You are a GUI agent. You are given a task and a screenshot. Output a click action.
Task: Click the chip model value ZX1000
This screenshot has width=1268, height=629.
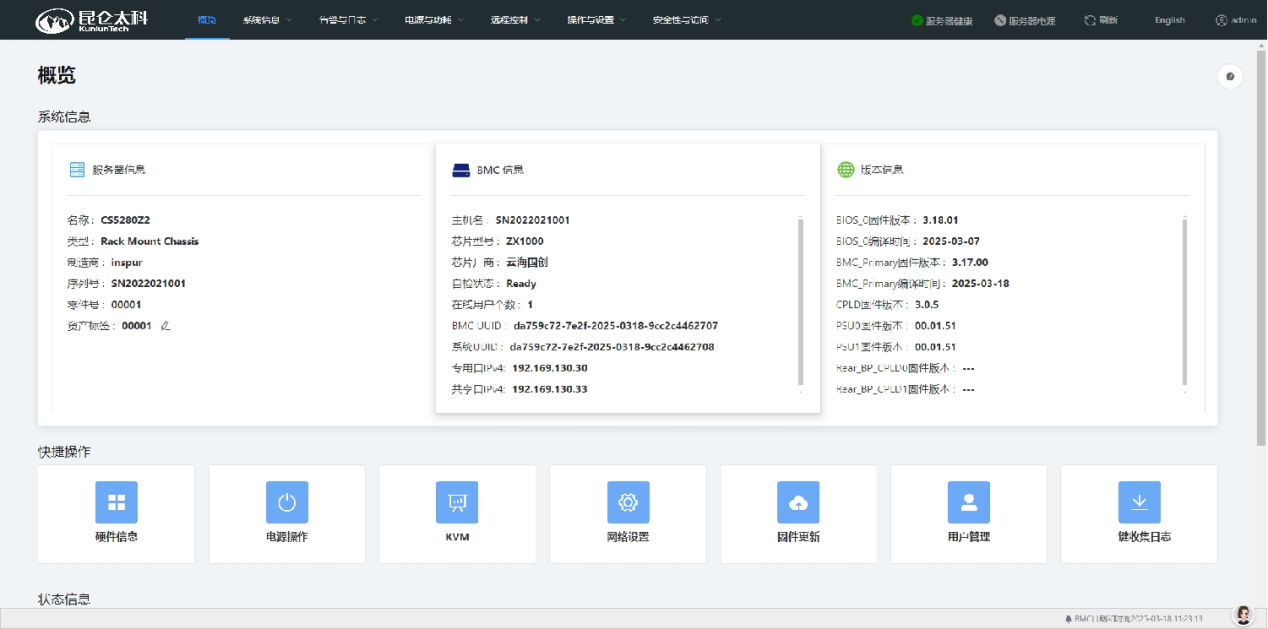pyautogui.click(x=525, y=241)
